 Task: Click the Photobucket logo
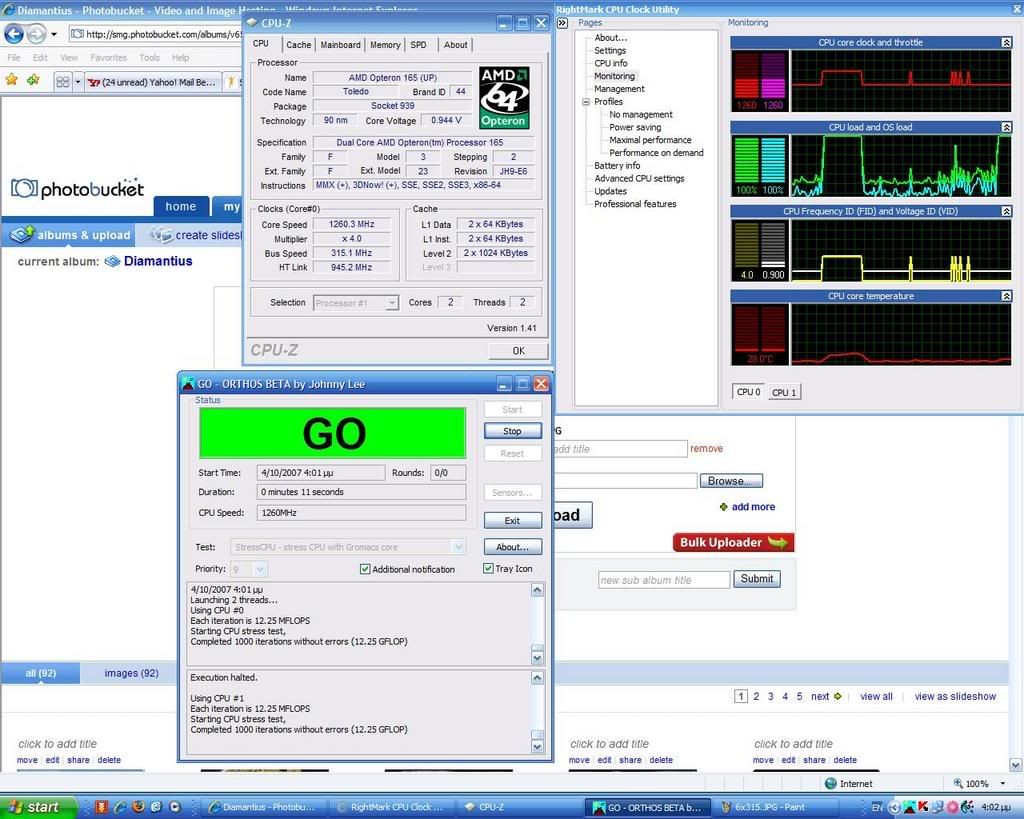[77, 189]
